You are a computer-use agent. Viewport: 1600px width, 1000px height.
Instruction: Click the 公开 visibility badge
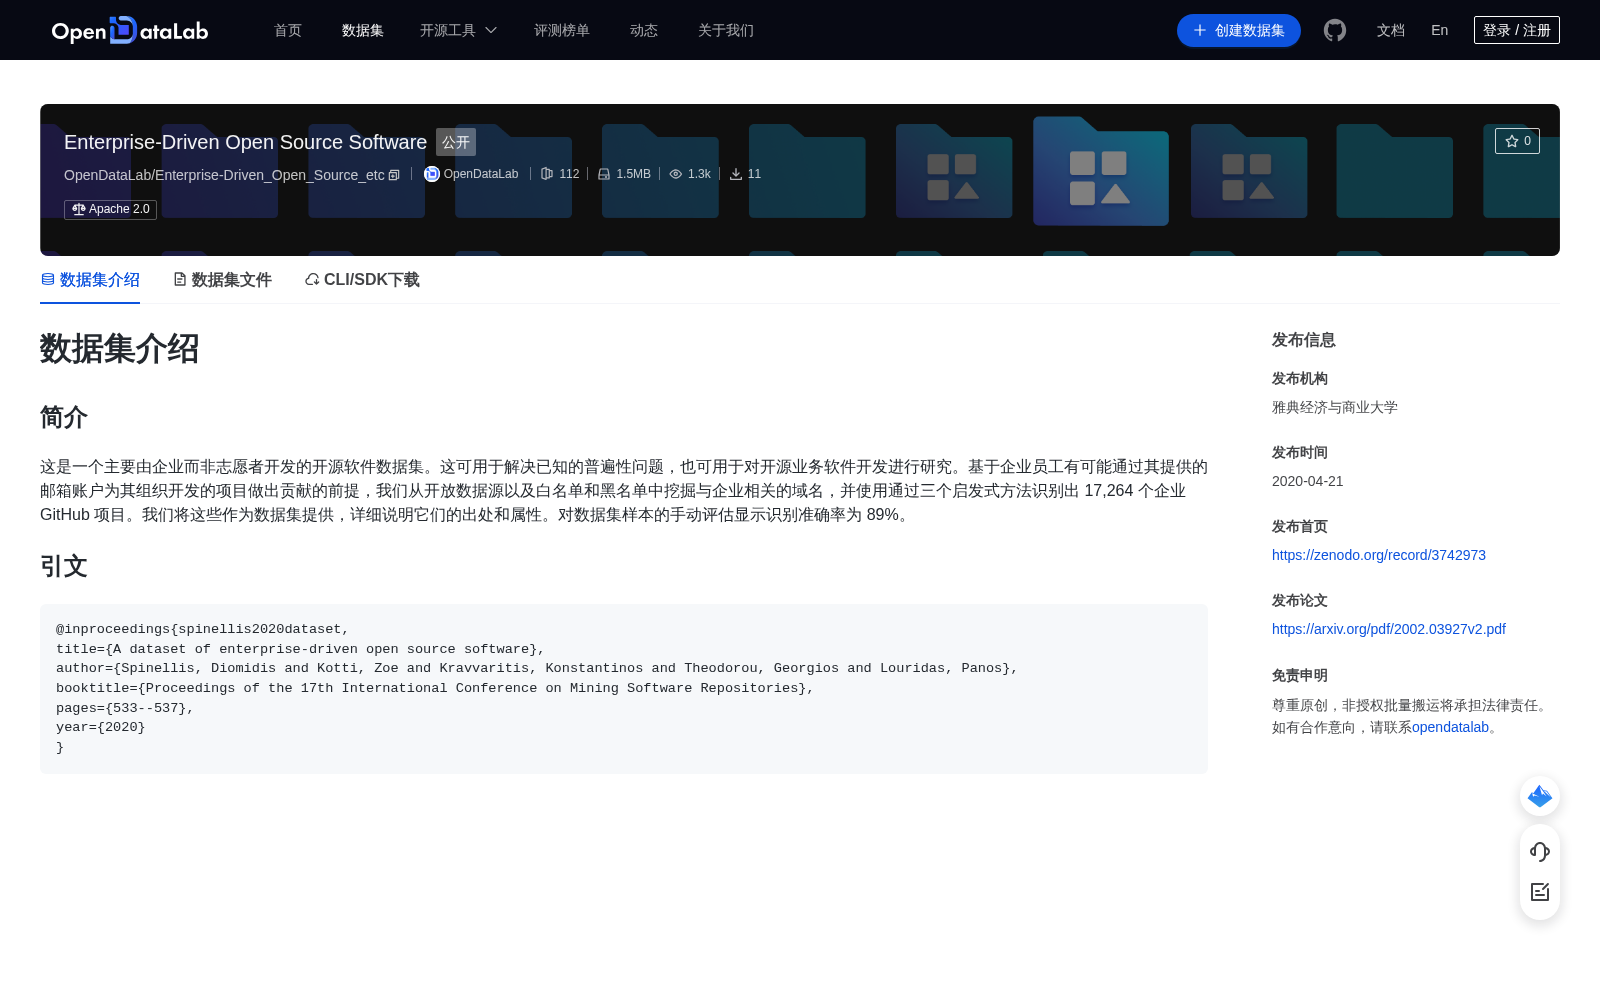coord(456,142)
